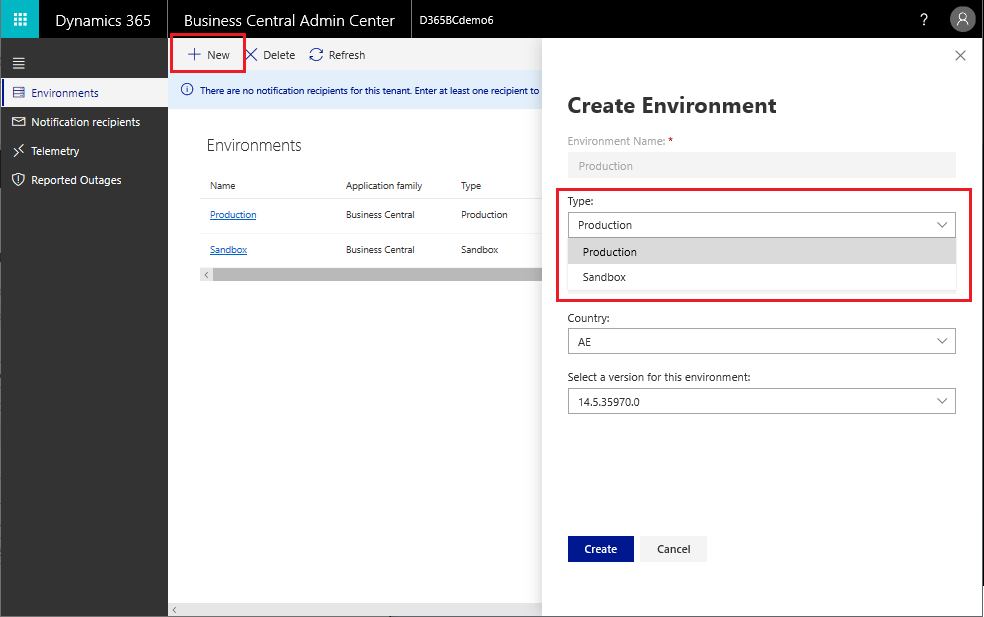
Task: Click the Refresh toolbar label
Action: tap(347, 55)
